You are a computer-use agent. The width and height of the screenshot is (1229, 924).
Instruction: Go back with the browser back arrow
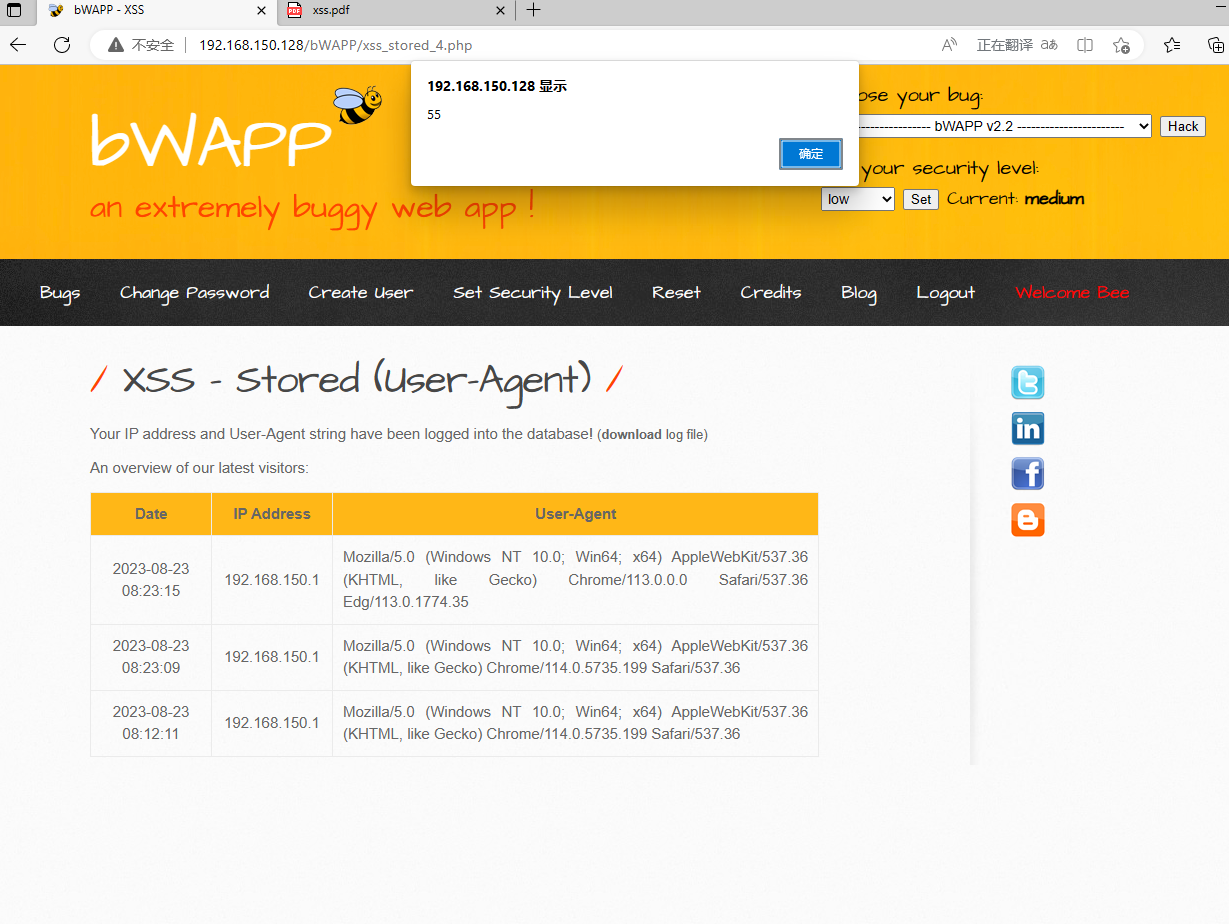pos(18,45)
